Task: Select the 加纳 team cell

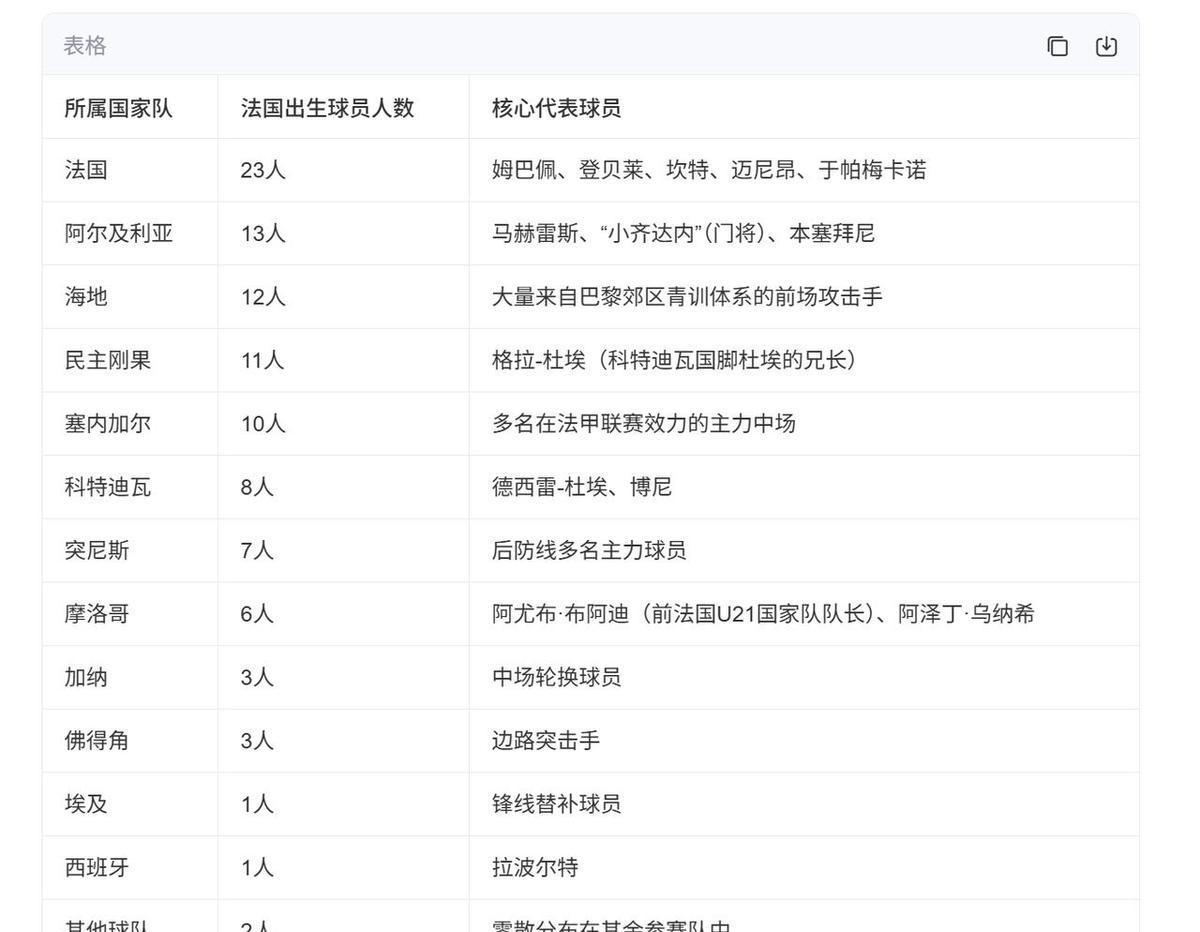Action: pos(130,678)
